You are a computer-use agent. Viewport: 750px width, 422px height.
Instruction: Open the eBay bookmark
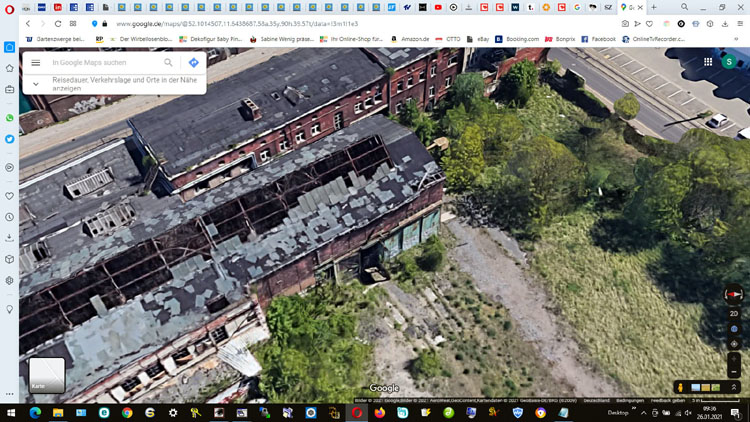click(x=477, y=39)
